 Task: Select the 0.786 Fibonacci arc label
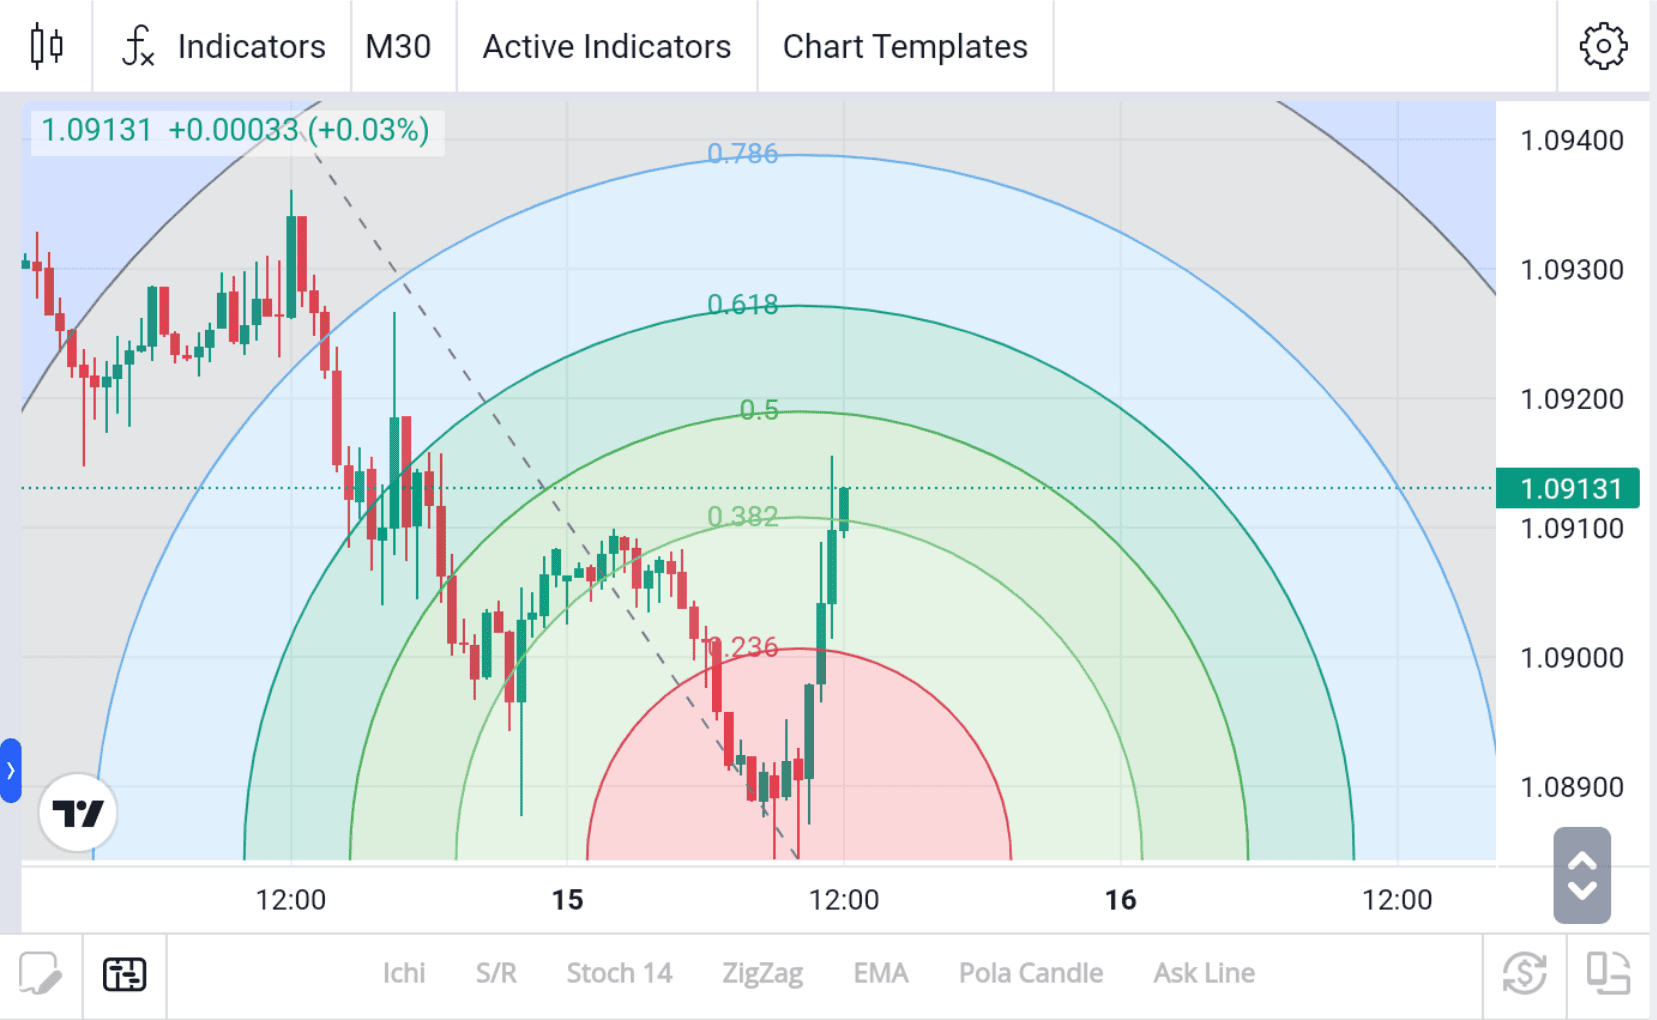(x=742, y=154)
